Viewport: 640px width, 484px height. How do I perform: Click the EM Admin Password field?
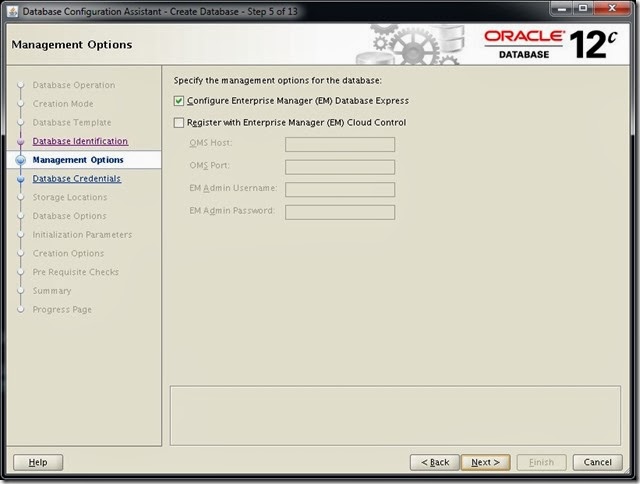click(x=339, y=212)
